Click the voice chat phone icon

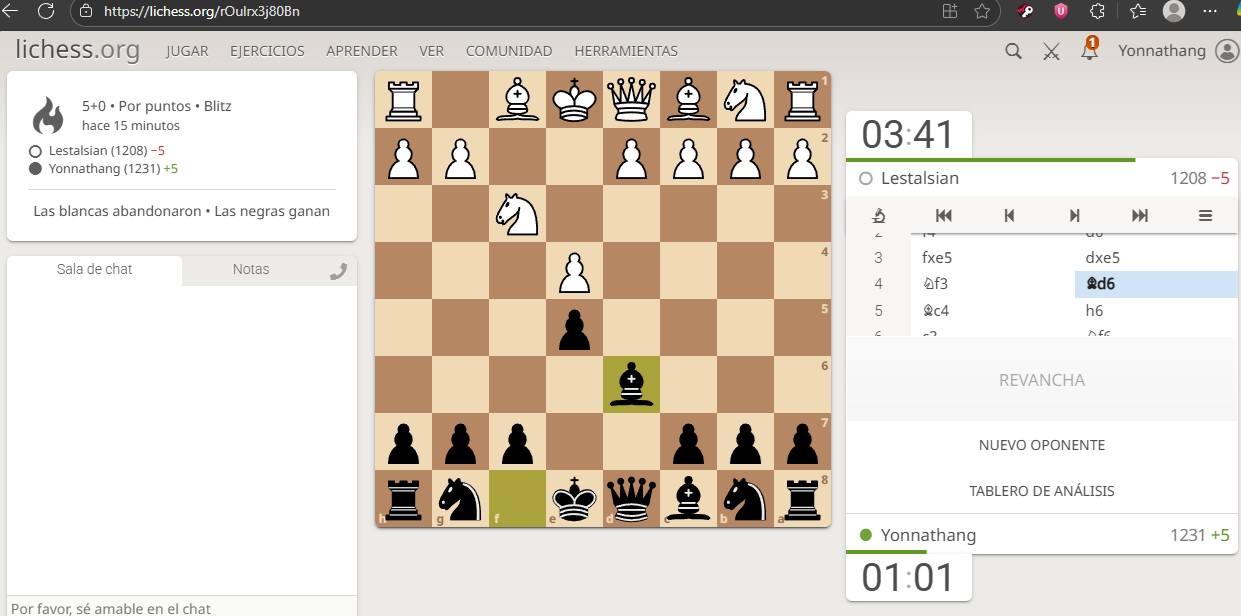338,270
